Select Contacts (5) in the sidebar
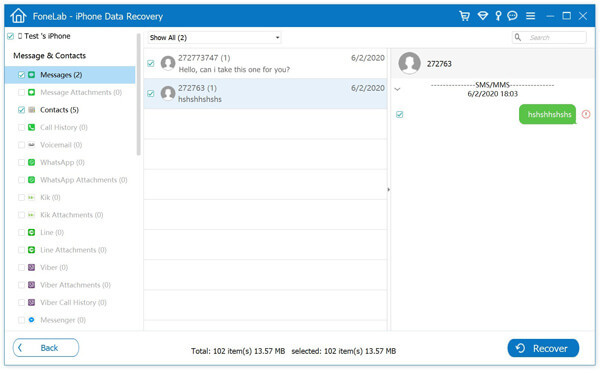 (x=59, y=110)
